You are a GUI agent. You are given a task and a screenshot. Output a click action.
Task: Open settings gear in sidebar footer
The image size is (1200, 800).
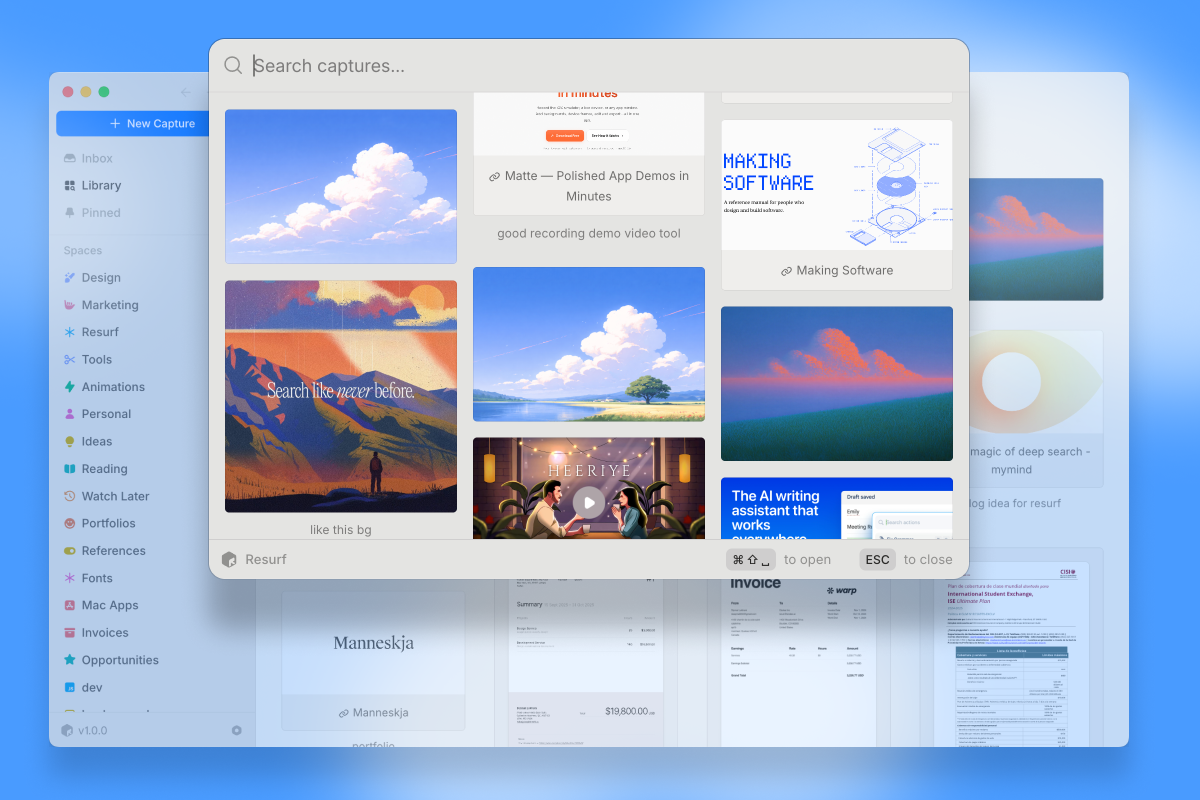pos(237,730)
